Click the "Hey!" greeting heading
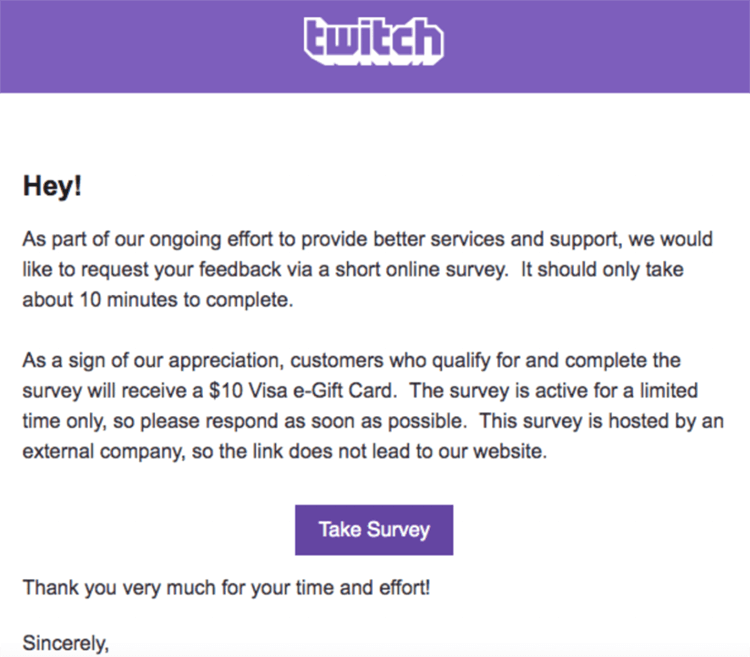 52,186
